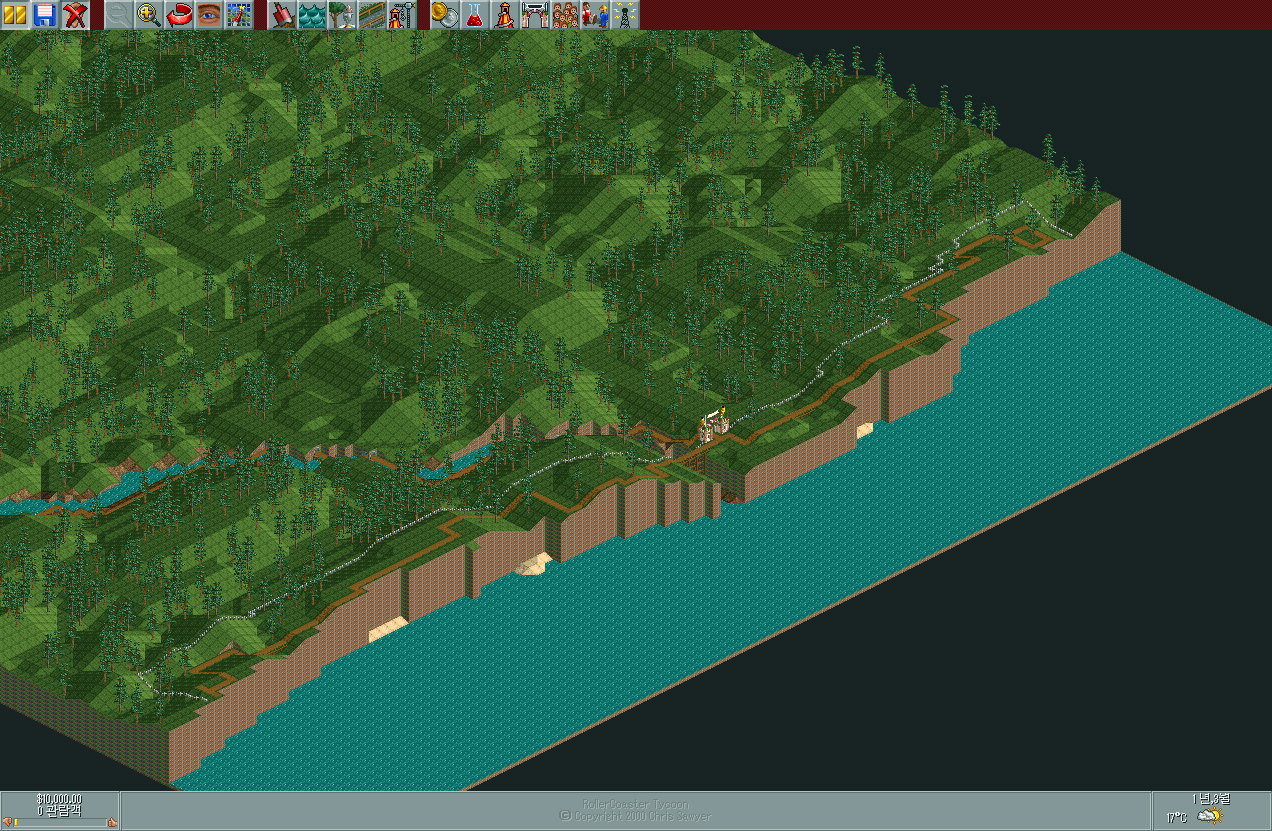Zoom in with the yellow plus magnifier
The image size is (1272, 831).
coord(149,14)
